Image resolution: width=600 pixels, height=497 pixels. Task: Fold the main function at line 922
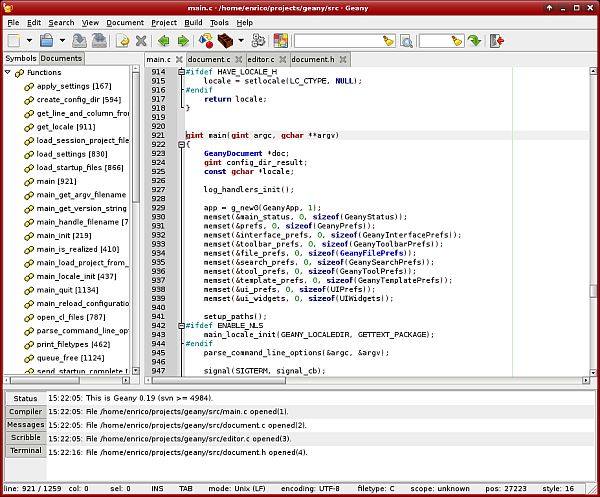(182, 144)
